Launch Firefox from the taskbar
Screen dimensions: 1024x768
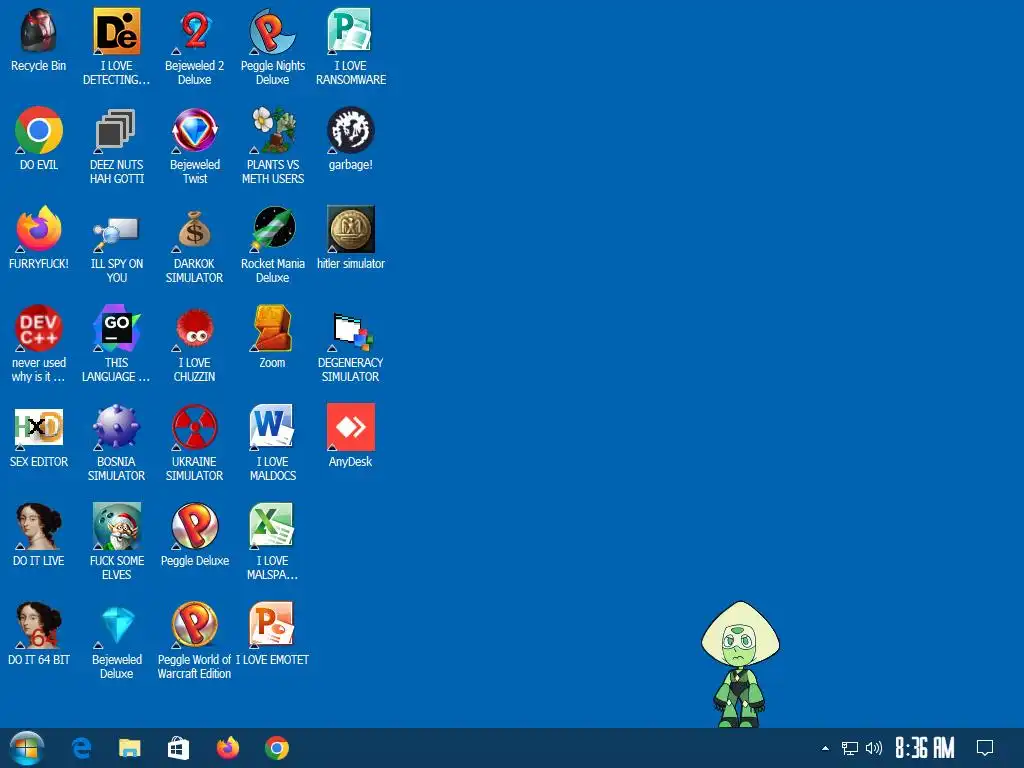pyautogui.click(x=228, y=748)
